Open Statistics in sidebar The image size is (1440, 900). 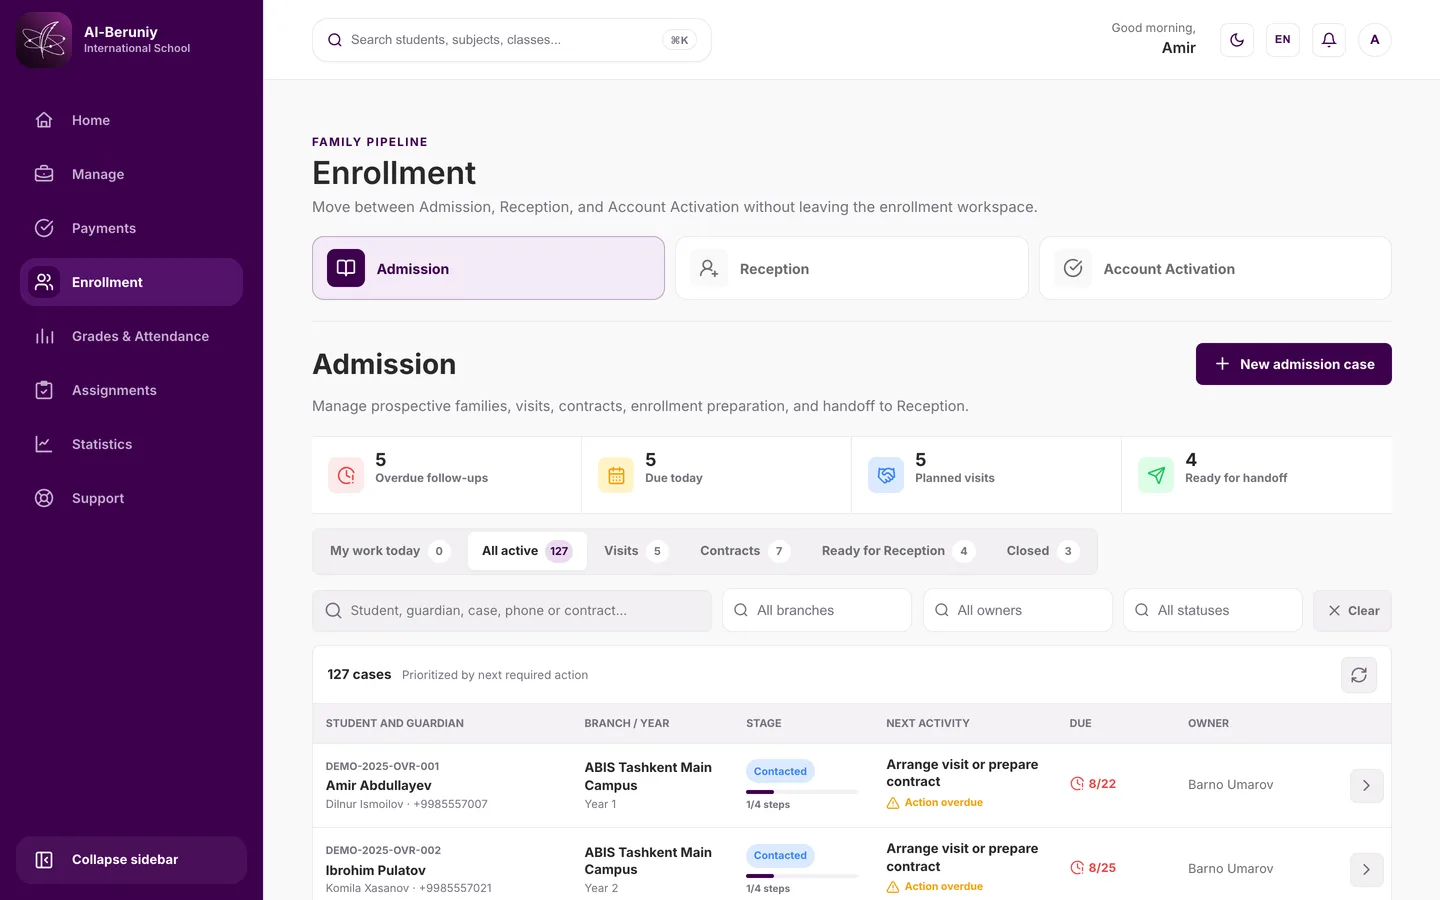[x=131, y=444]
